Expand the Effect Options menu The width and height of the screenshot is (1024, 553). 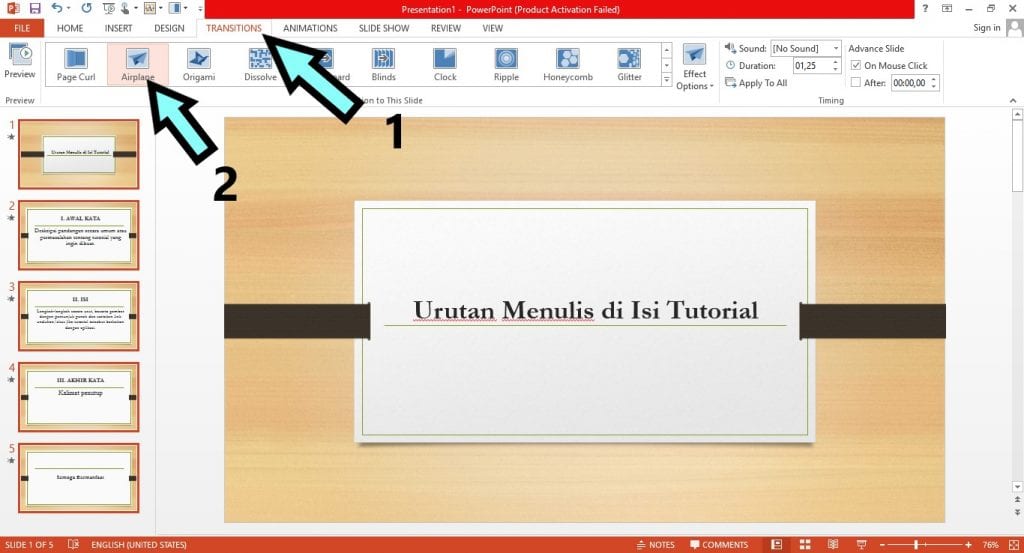point(694,68)
